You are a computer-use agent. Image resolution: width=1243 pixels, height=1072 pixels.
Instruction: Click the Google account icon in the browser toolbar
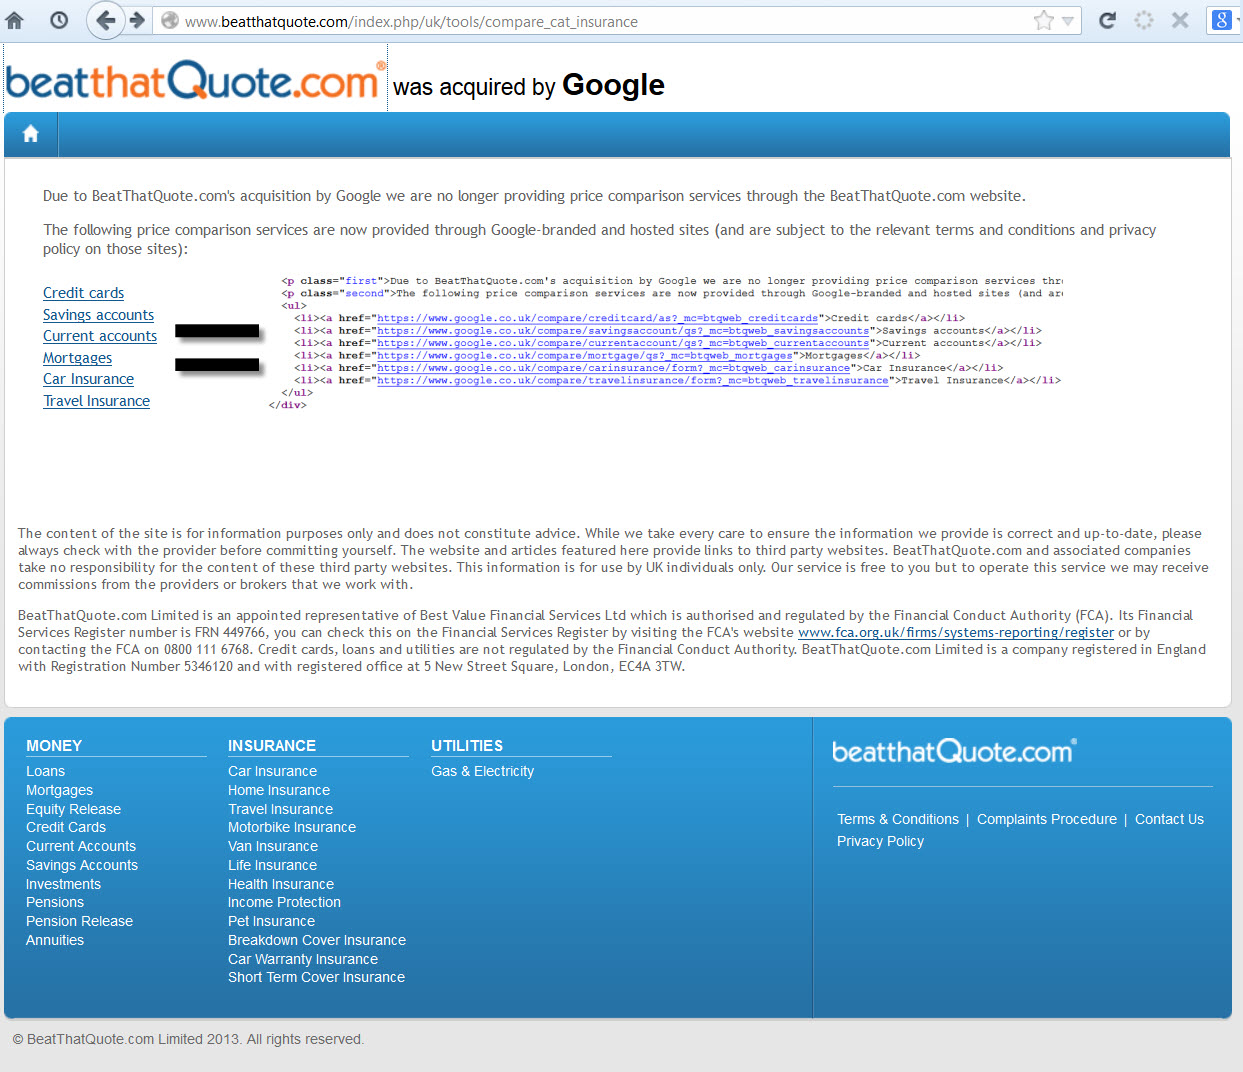coord(1221,20)
